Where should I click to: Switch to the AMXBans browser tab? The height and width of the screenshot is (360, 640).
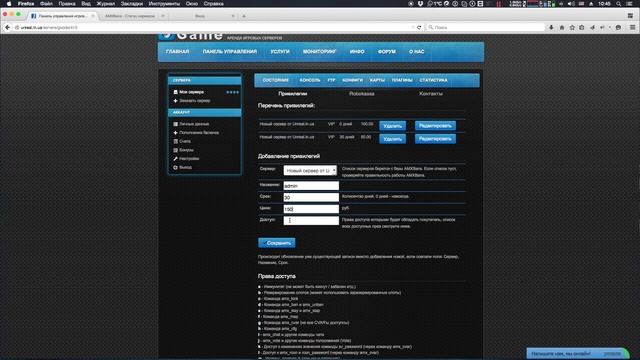point(130,16)
